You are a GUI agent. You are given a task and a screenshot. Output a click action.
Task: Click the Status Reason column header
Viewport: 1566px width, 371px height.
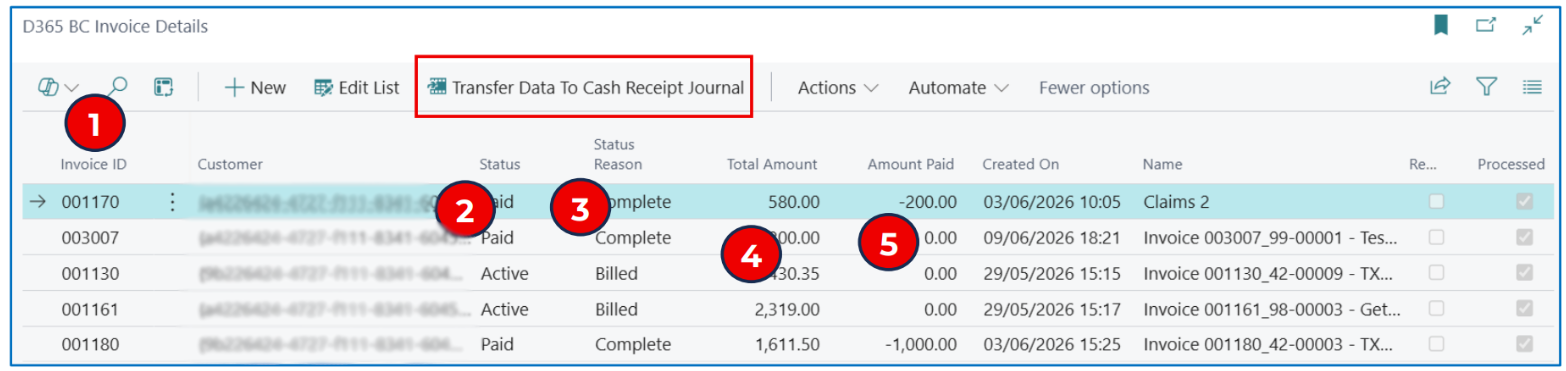[x=618, y=154]
